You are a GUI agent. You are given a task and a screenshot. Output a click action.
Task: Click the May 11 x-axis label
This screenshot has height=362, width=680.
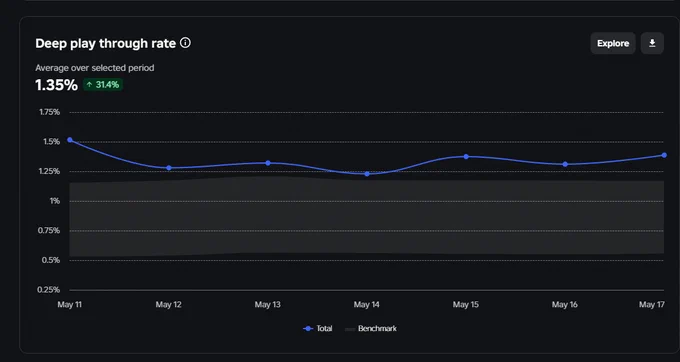coord(69,305)
